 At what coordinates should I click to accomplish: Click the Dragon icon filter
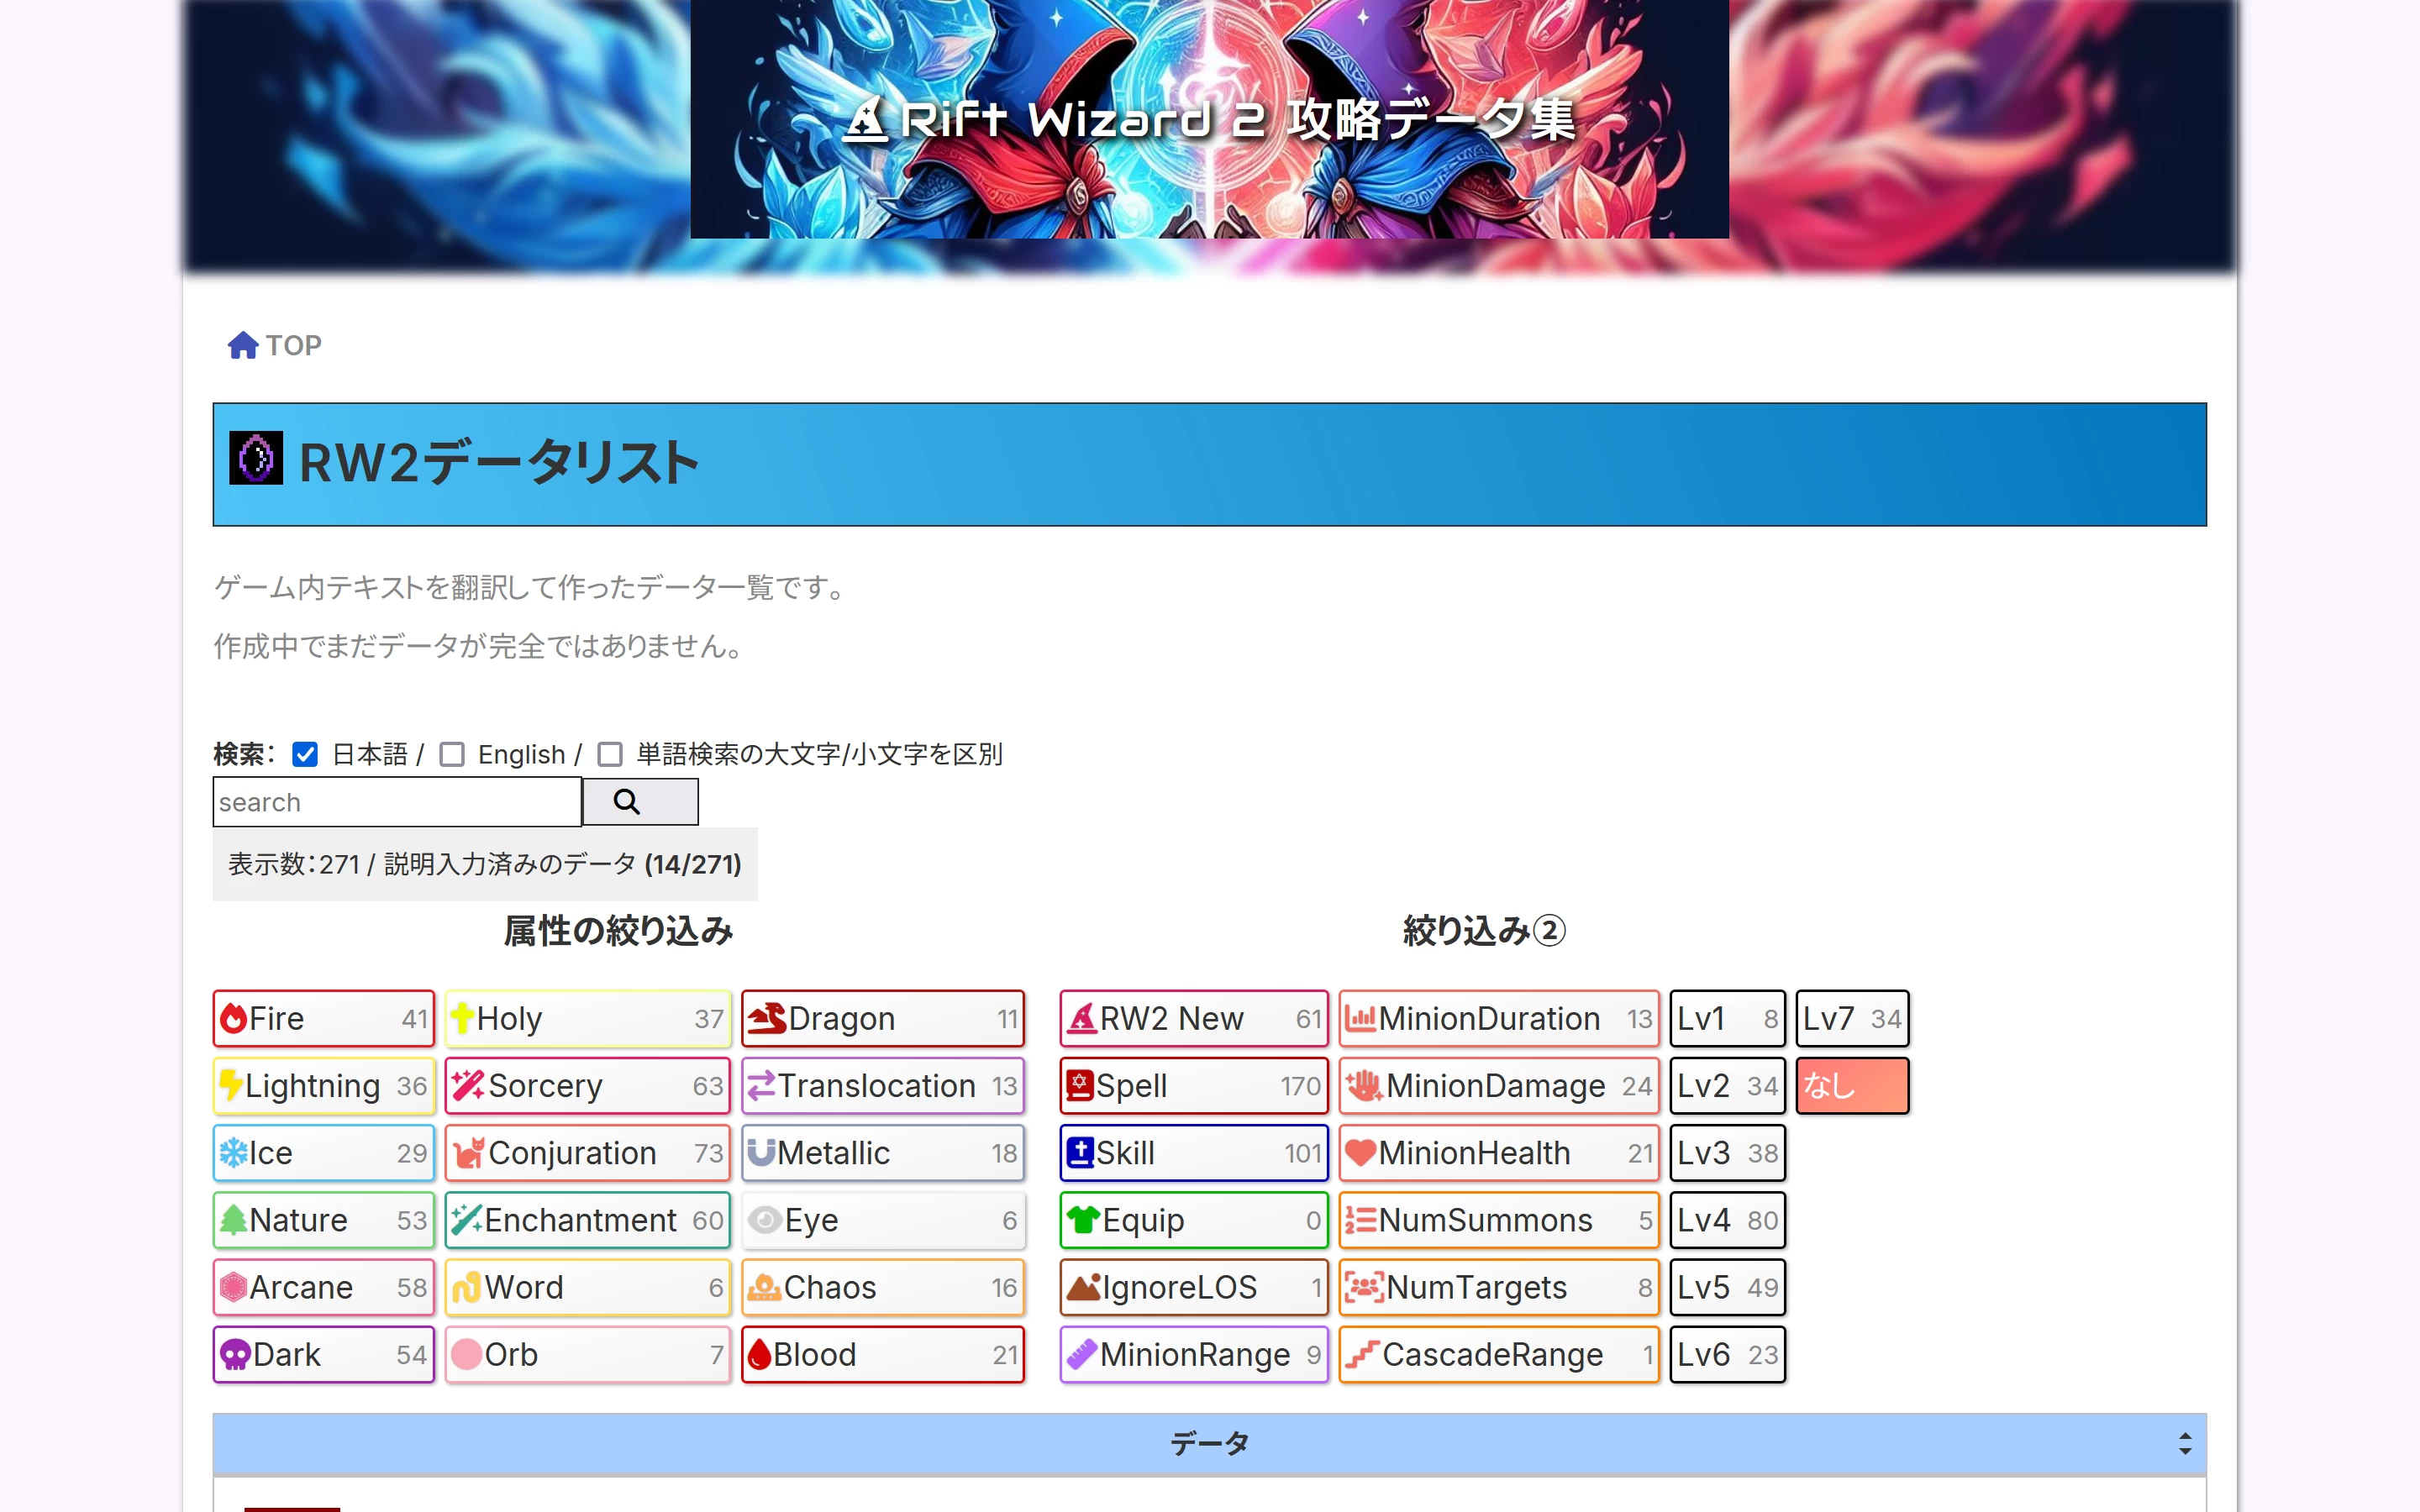[x=767, y=1019]
